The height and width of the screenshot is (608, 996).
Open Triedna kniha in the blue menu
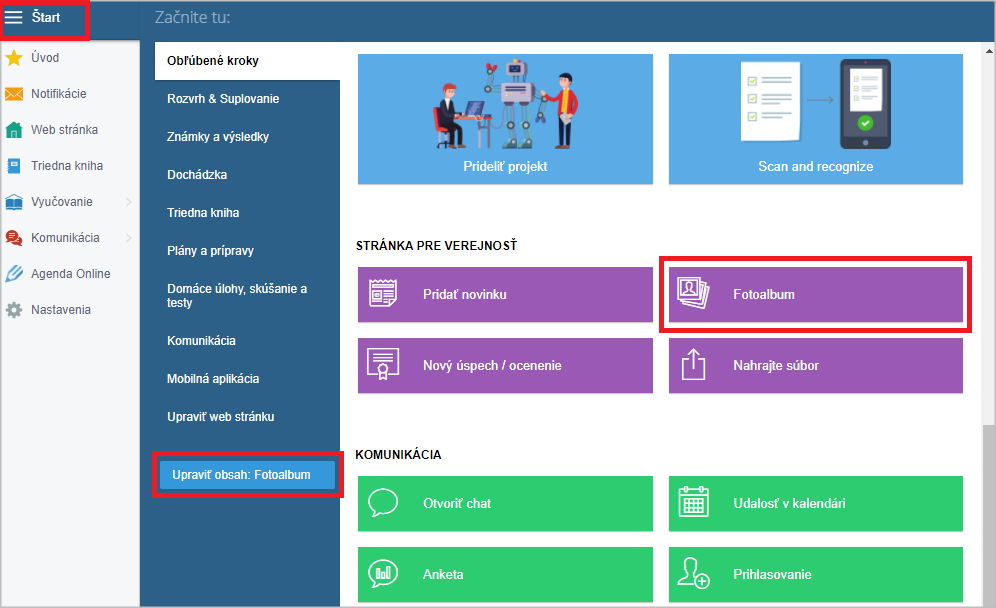tap(203, 213)
